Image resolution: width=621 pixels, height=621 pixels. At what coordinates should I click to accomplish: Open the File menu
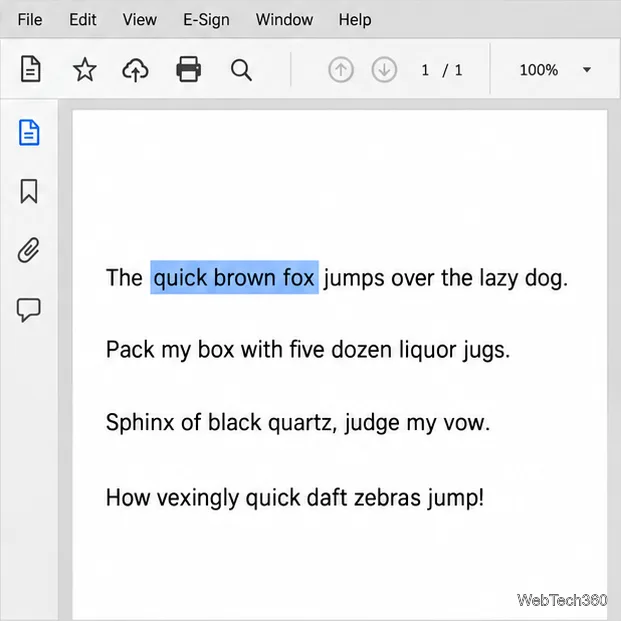pyautogui.click(x=30, y=19)
